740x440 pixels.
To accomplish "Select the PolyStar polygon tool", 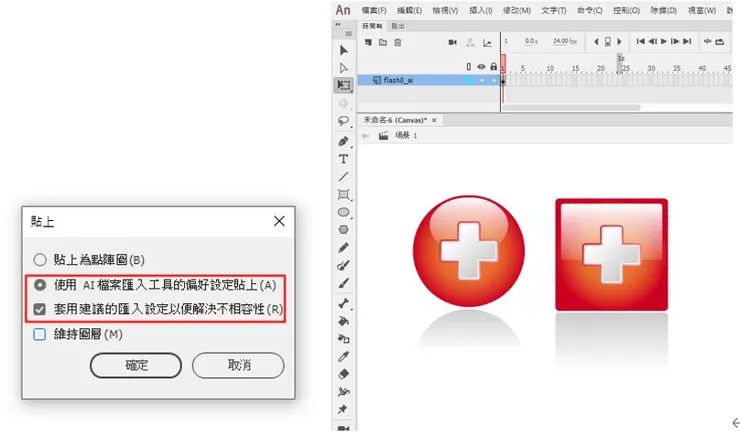I will point(344,229).
